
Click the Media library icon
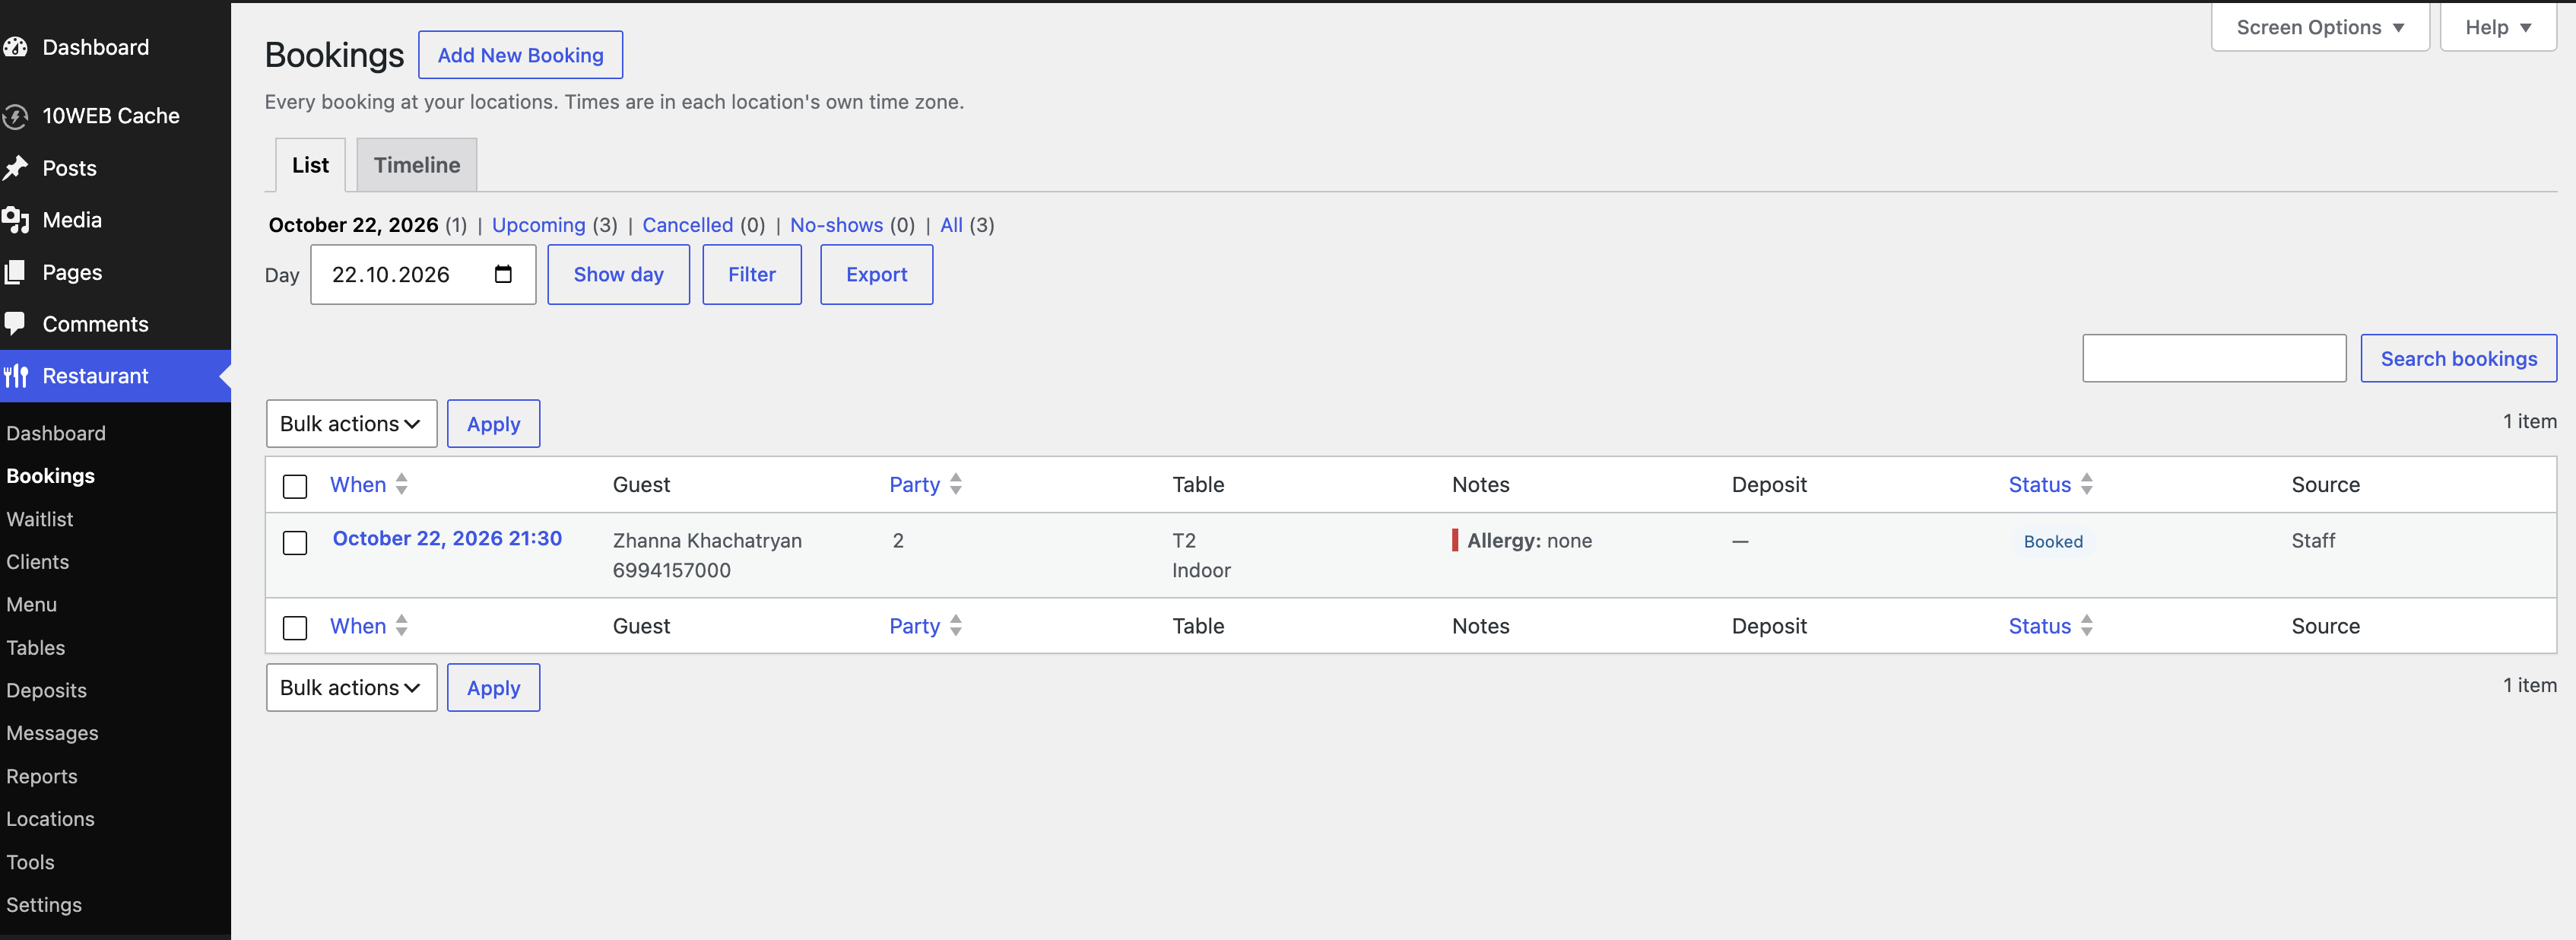(15, 220)
